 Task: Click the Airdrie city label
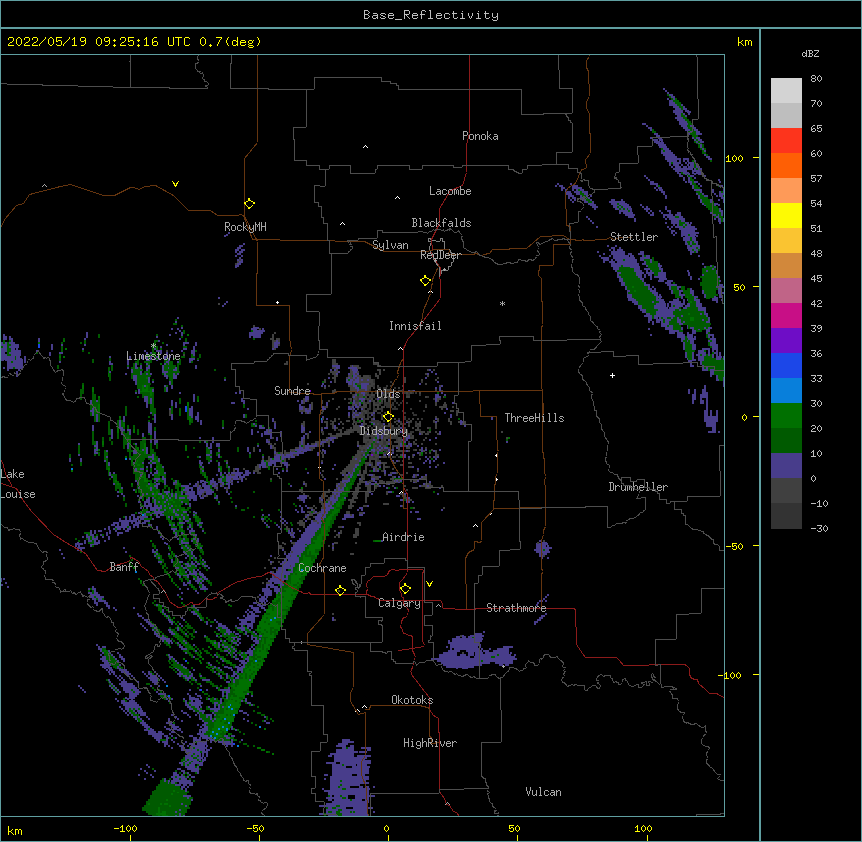403,537
